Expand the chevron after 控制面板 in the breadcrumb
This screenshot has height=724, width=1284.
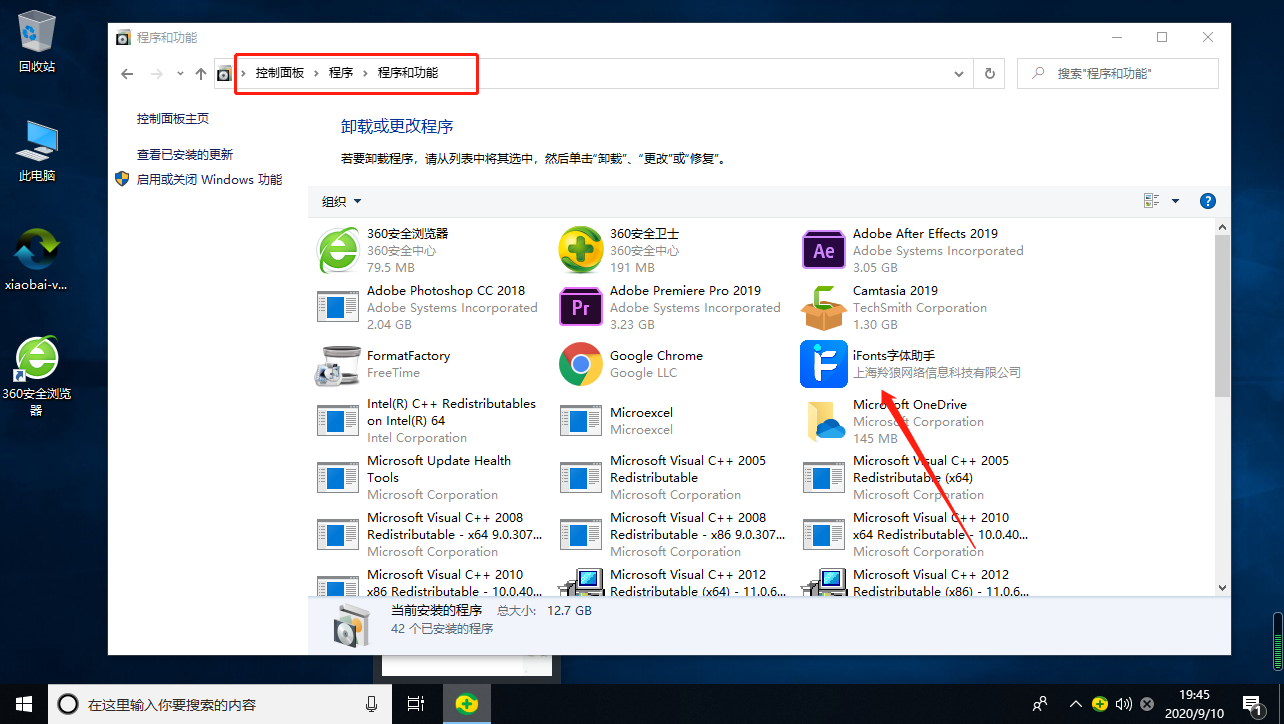316,73
